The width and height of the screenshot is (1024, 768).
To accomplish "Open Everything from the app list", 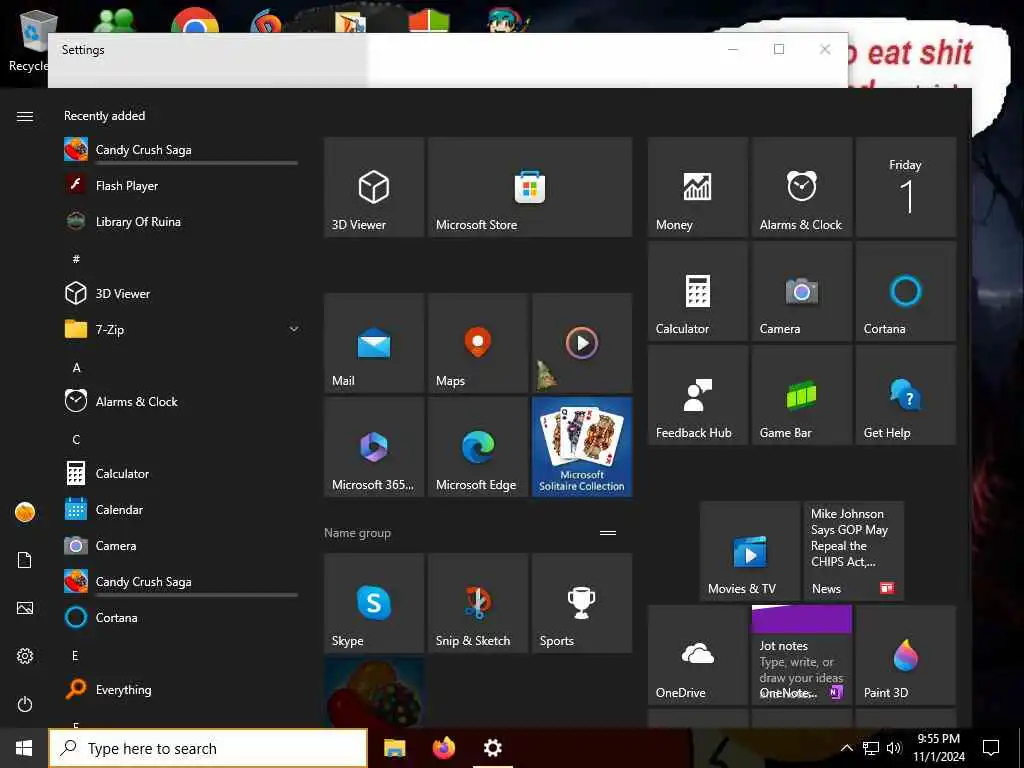I will tap(182, 690).
